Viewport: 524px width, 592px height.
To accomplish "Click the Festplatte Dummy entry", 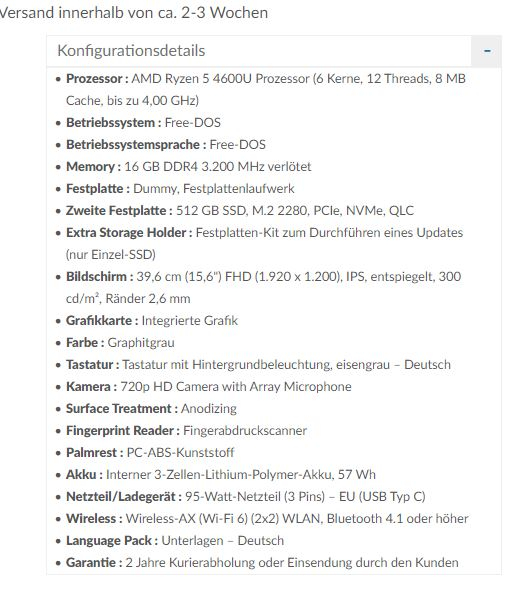I will (x=180, y=188).
